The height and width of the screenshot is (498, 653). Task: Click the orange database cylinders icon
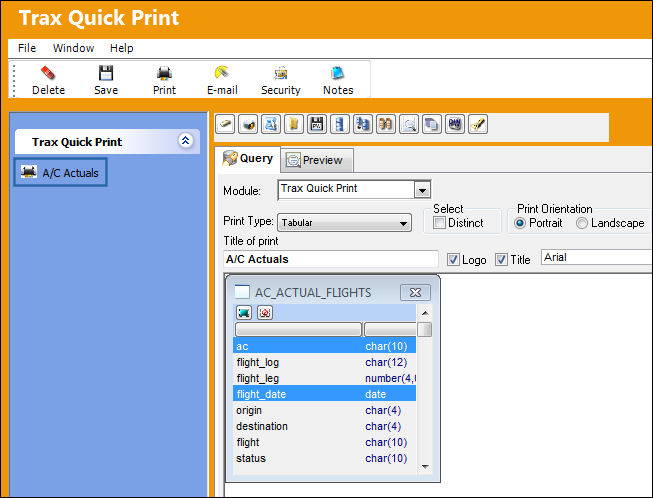click(x=386, y=124)
